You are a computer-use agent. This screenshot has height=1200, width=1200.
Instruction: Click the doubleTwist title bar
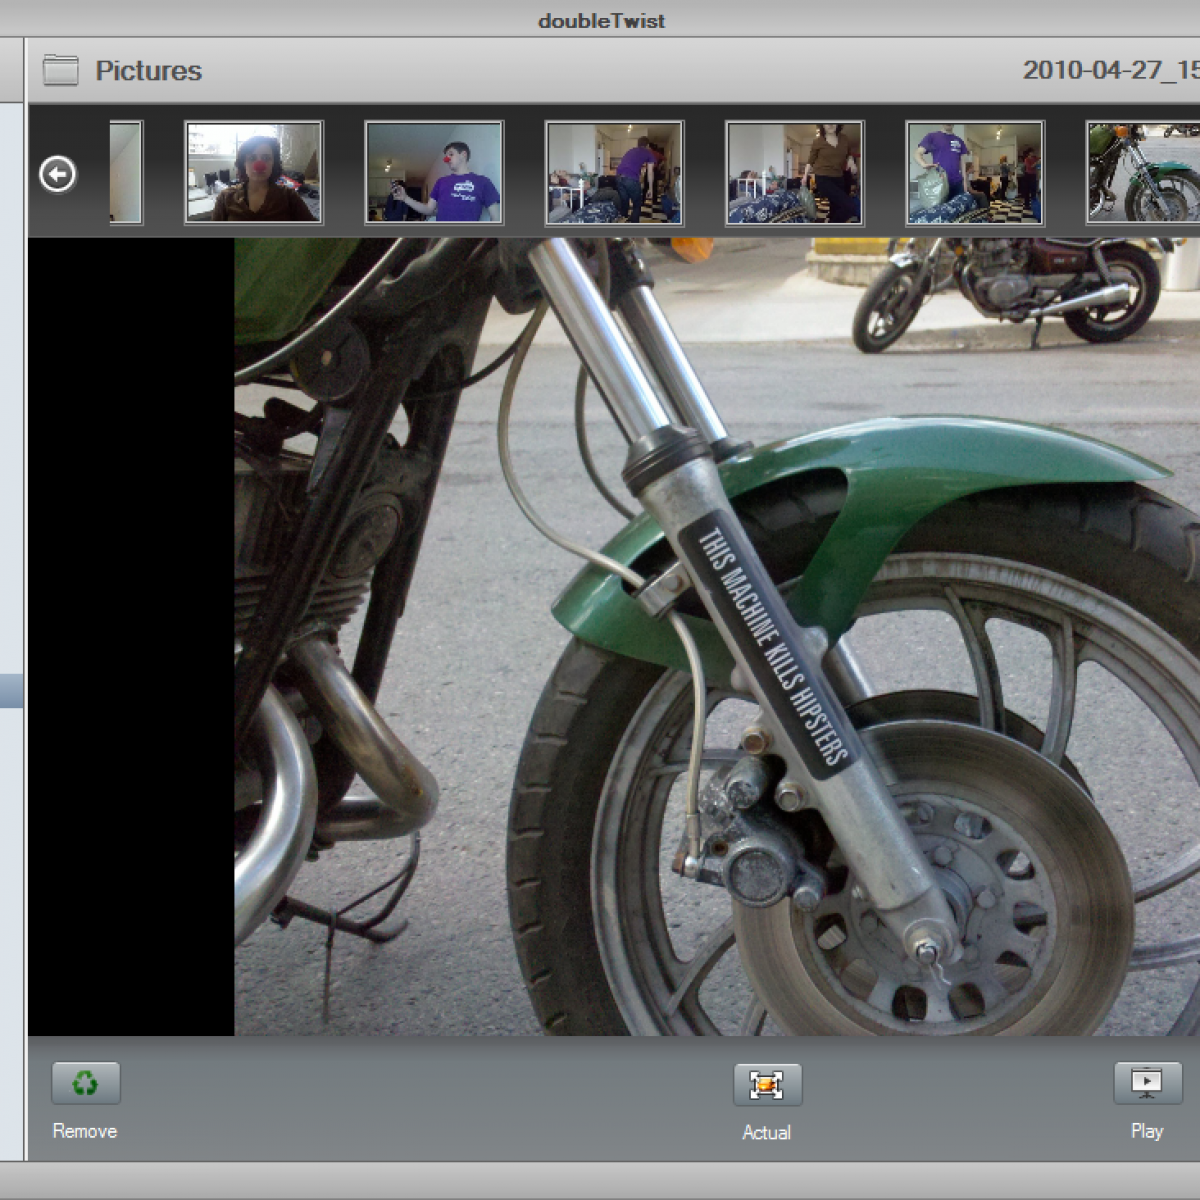(600, 20)
